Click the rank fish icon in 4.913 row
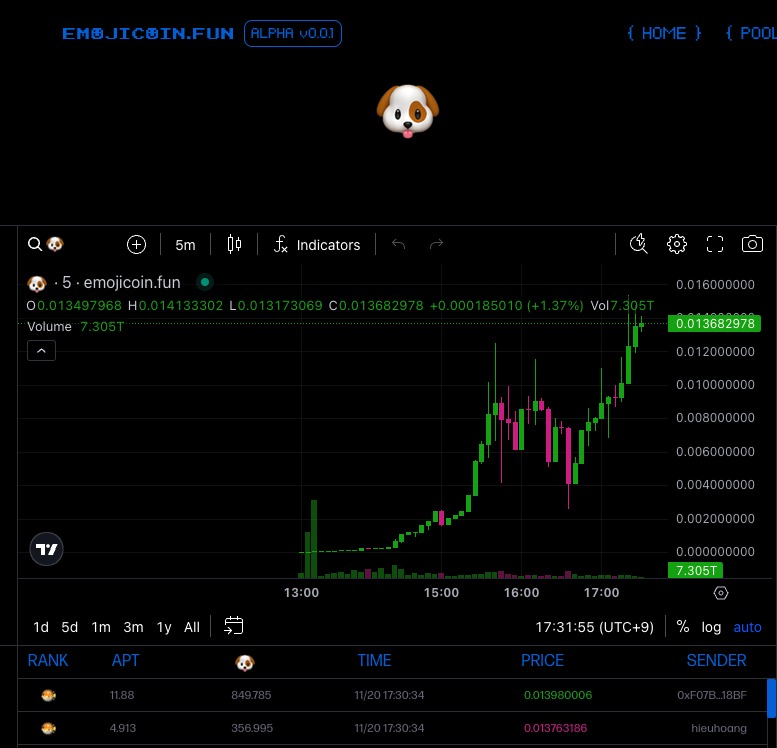The height and width of the screenshot is (748, 777). tap(49, 728)
